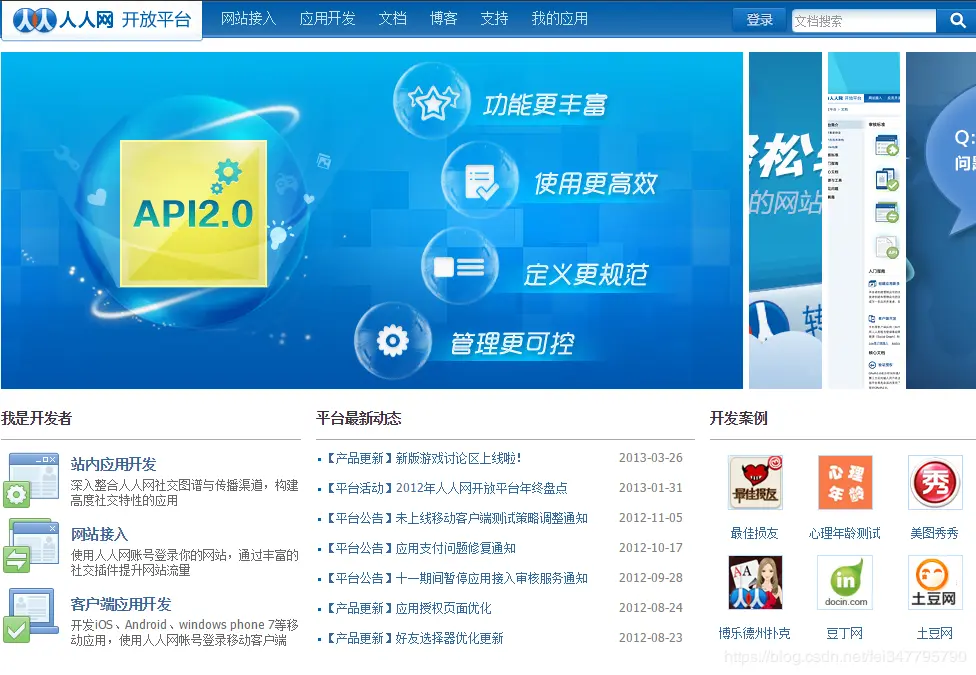Open the 网站接入 heading under 我是开发者

tap(100, 534)
